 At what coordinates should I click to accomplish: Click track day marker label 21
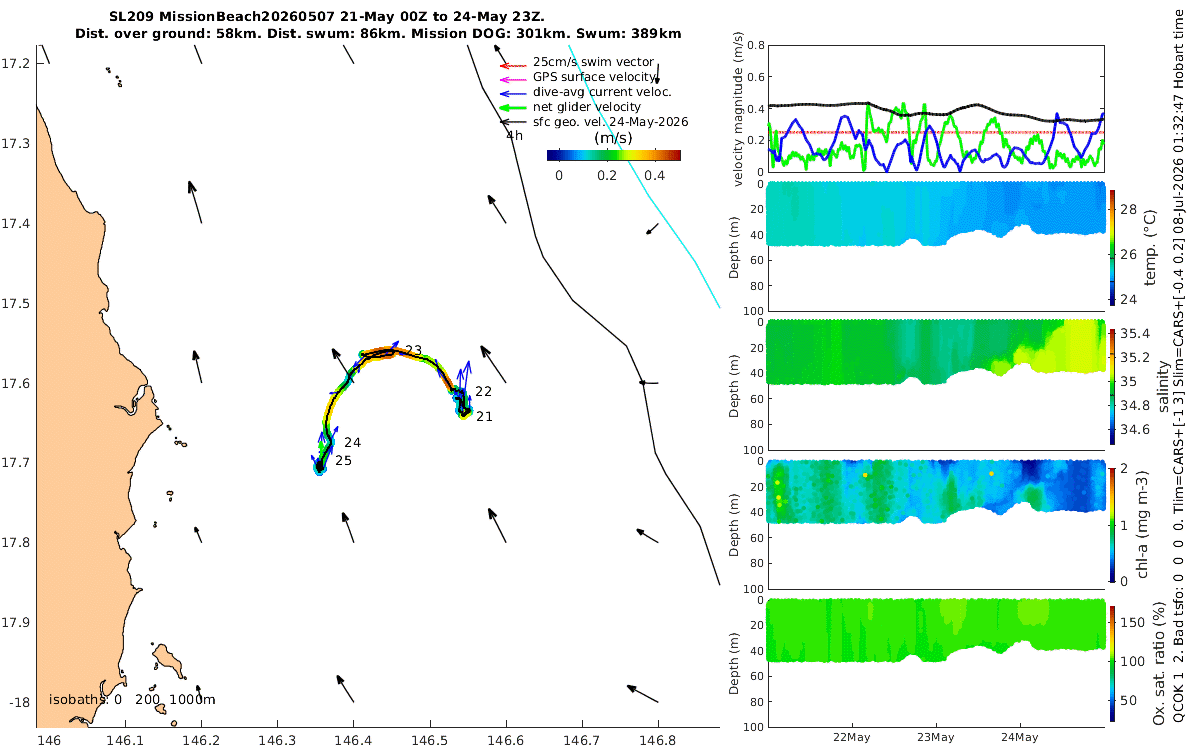484,416
